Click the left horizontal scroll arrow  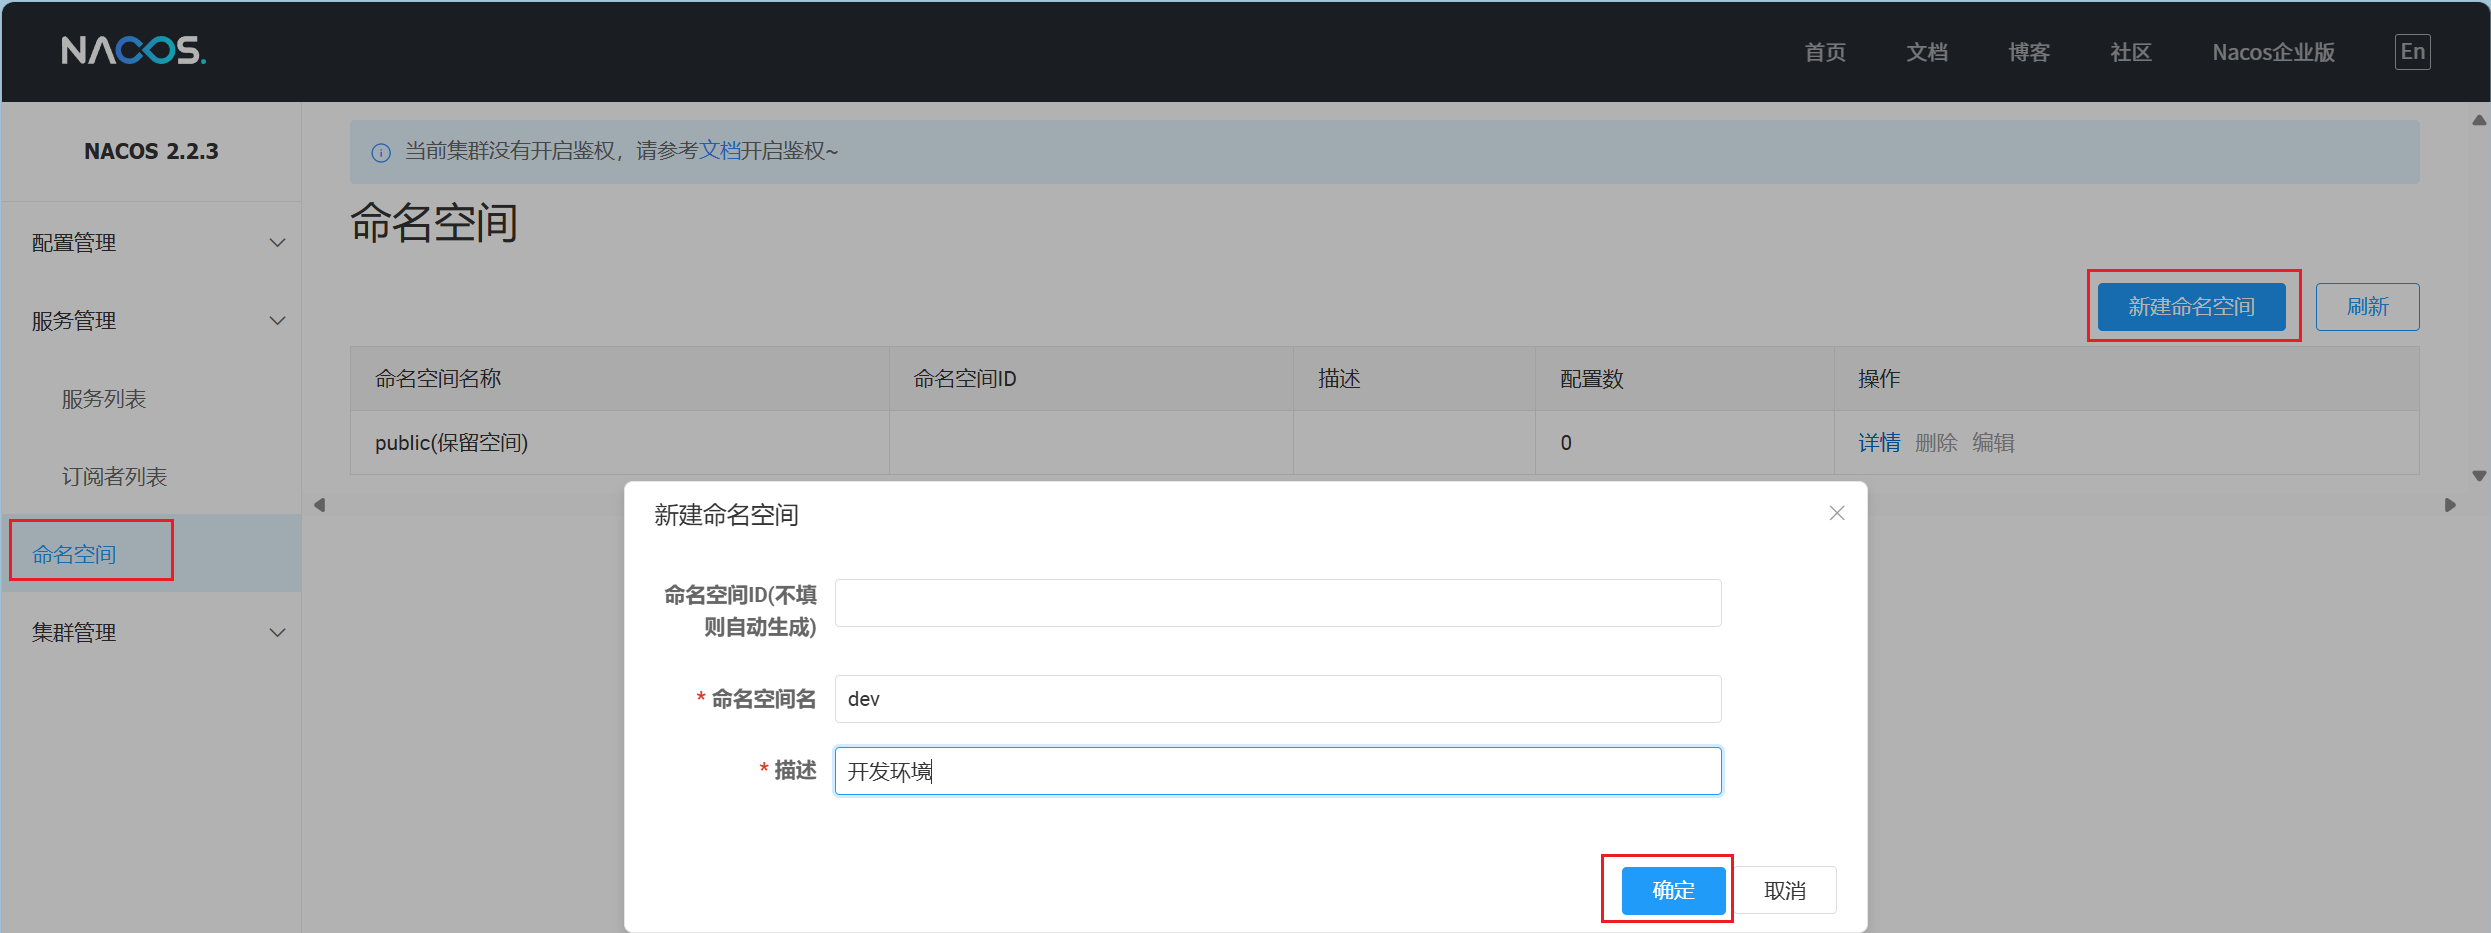(320, 505)
